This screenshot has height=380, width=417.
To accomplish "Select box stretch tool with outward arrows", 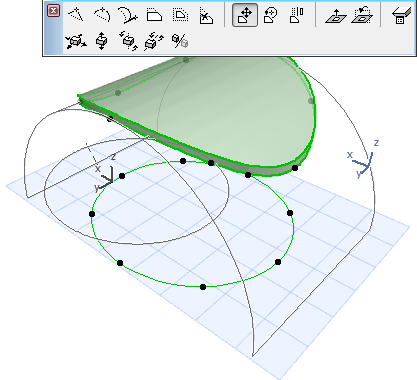I will pos(76,41).
